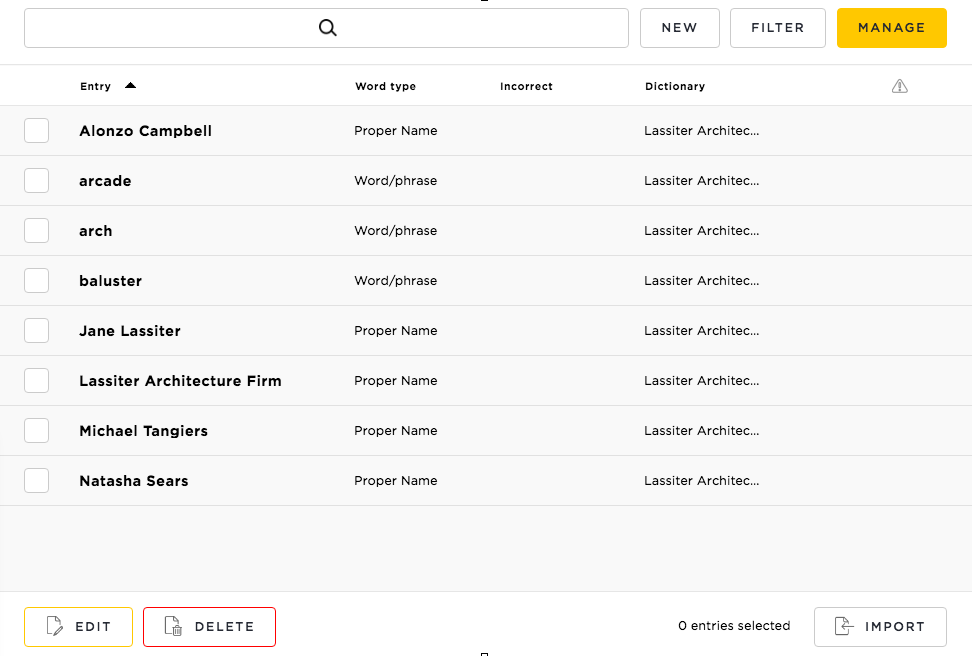The image size is (972, 656).
Task: Tick the checkbox for Alonzo Campbell
Action: pyautogui.click(x=37, y=131)
